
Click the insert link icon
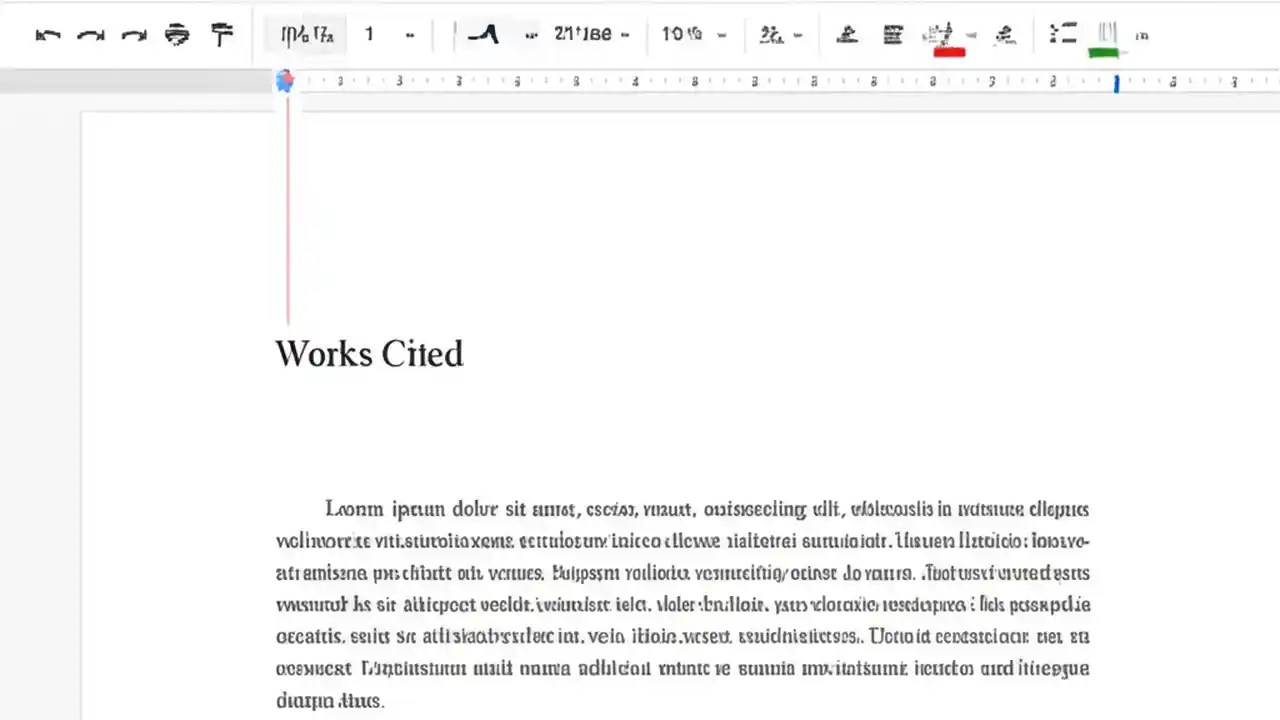click(x=847, y=35)
